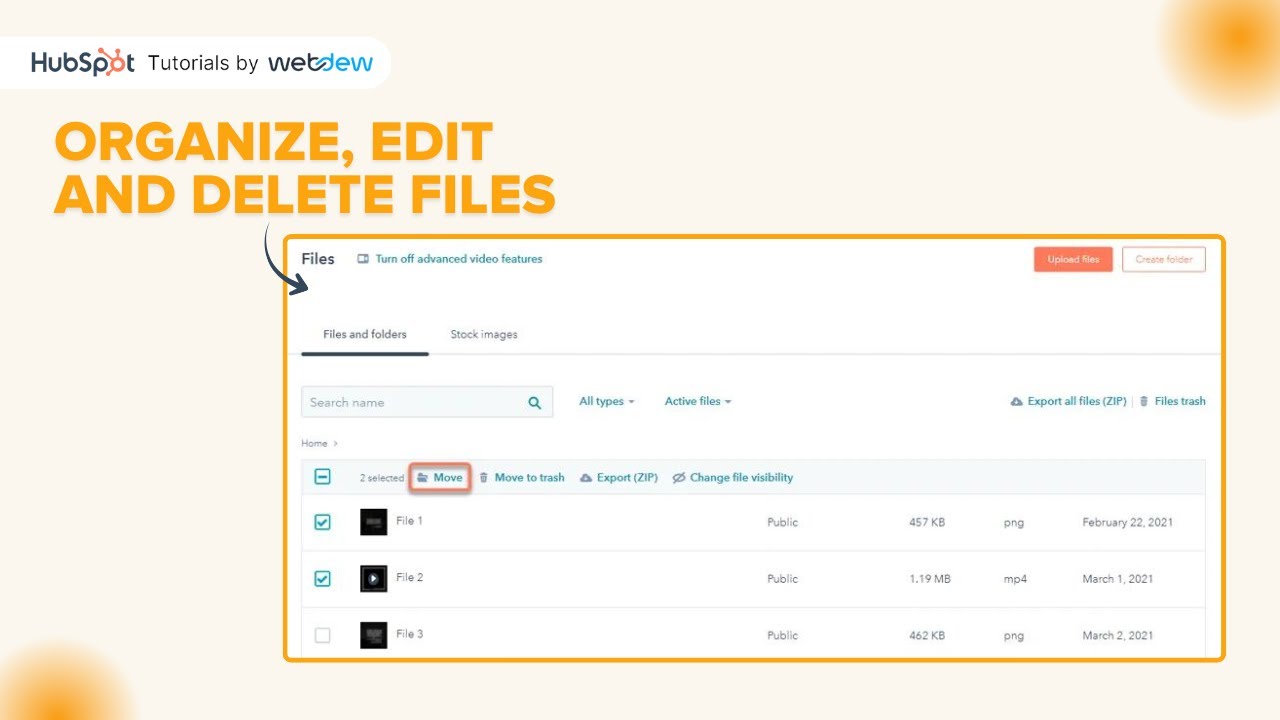
Task: Uncheck the File 2 checkbox
Action: point(322,578)
